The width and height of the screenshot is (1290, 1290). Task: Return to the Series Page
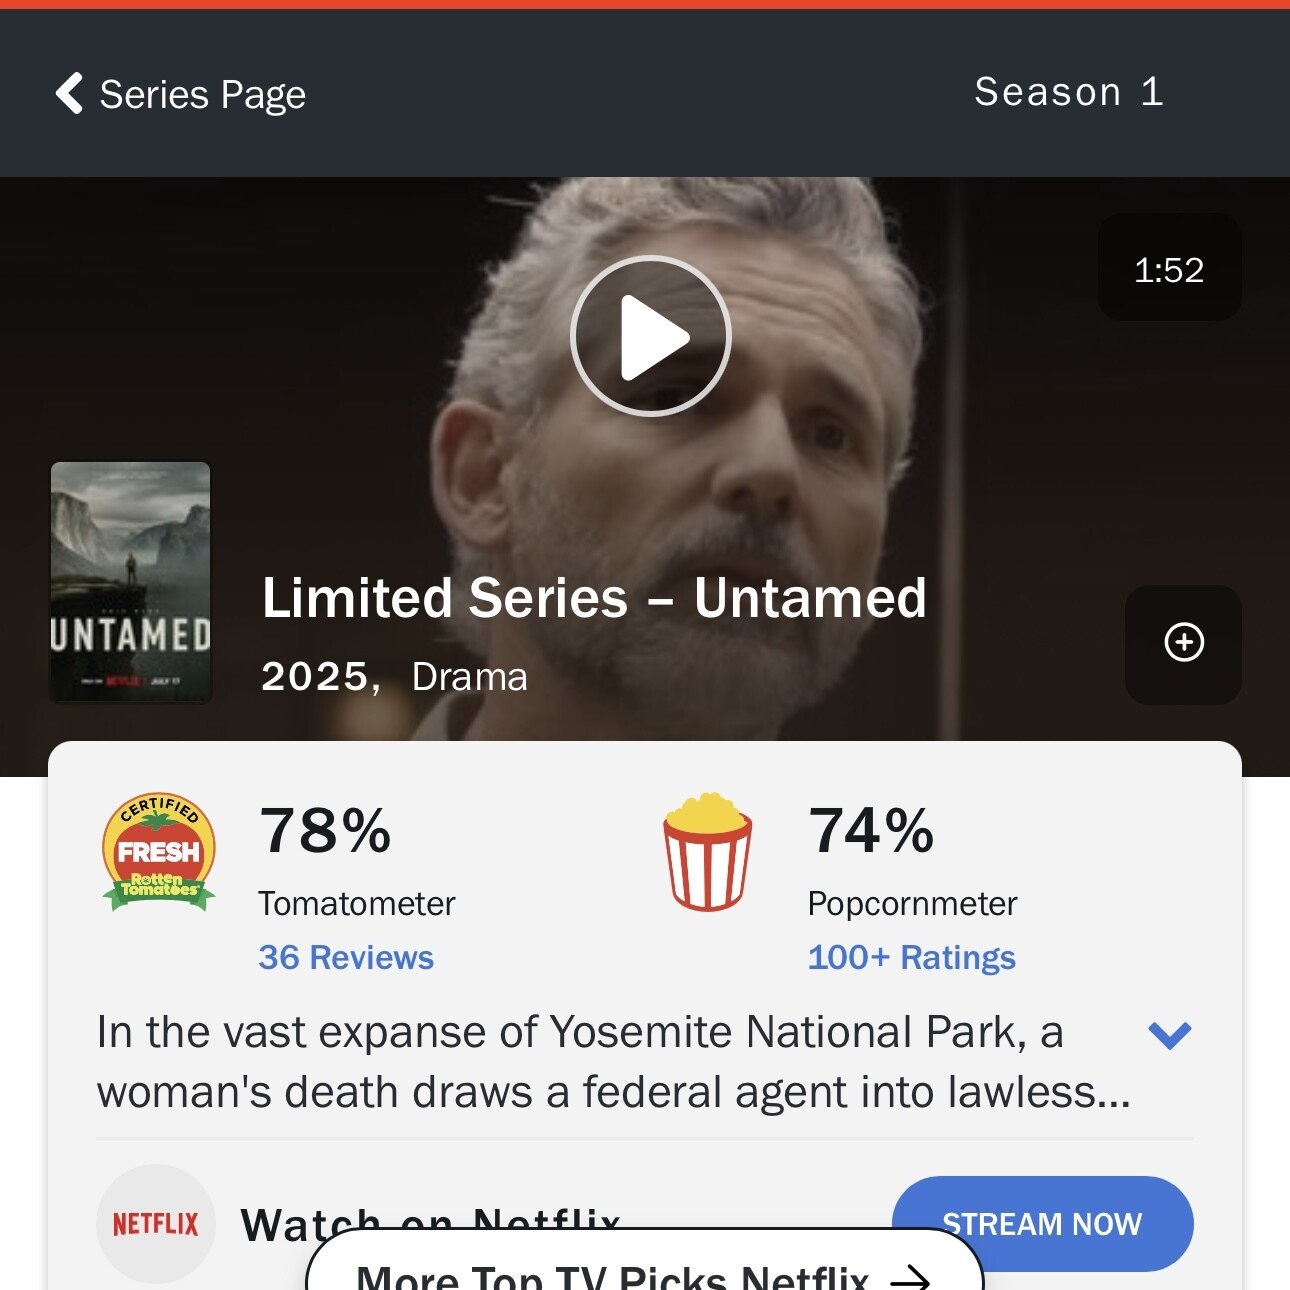click(x=181, y=94)
